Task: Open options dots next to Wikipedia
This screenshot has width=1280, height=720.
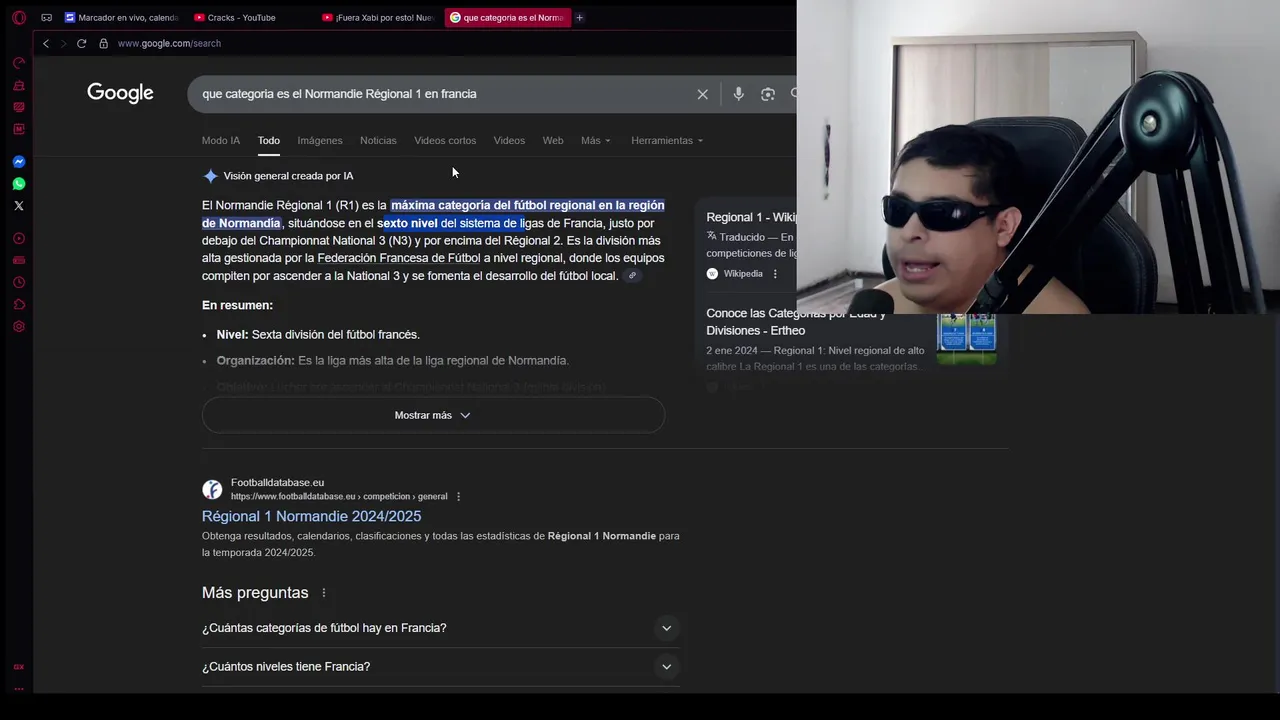Action: tap(775, 274)
